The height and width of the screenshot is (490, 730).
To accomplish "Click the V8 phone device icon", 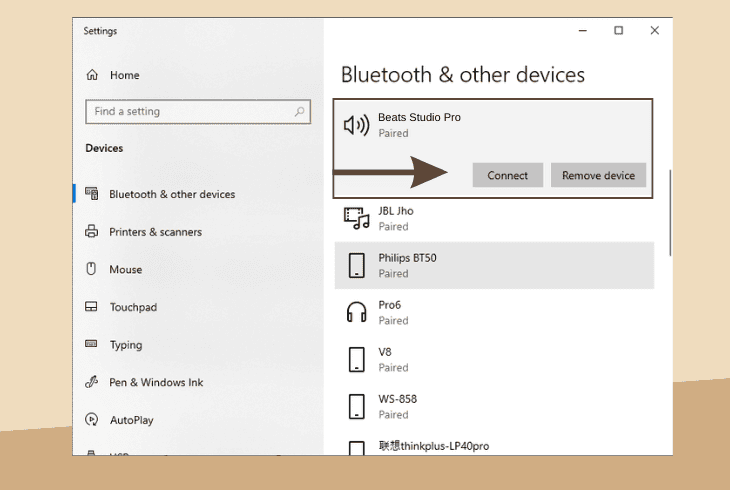I will tap(357, 359).
